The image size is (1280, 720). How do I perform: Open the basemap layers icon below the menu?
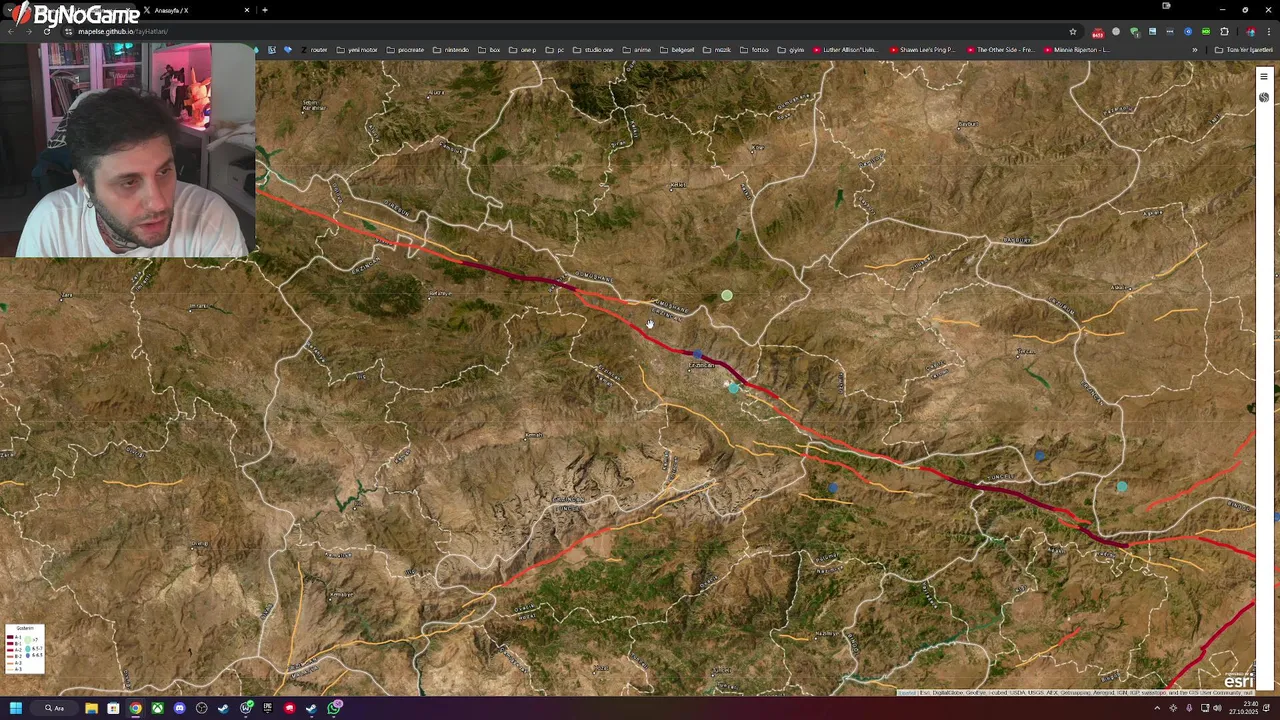tap(1264, 97)
